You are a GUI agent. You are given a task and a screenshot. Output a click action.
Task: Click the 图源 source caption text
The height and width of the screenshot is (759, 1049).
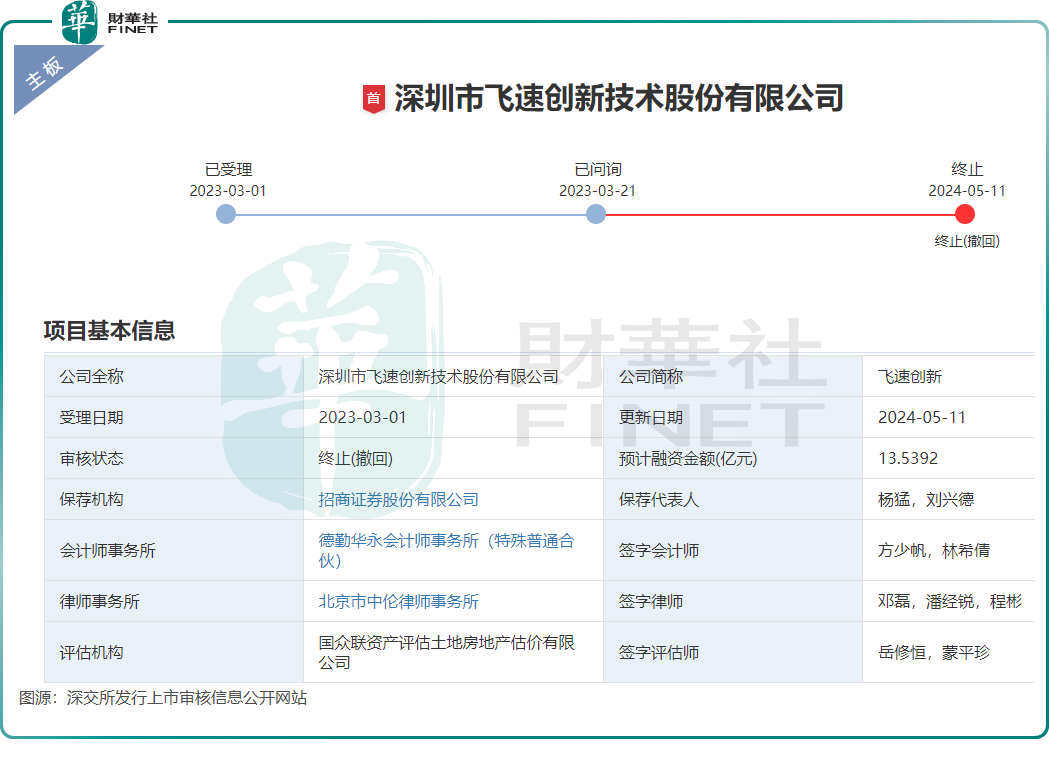click(x=163, y=697)
